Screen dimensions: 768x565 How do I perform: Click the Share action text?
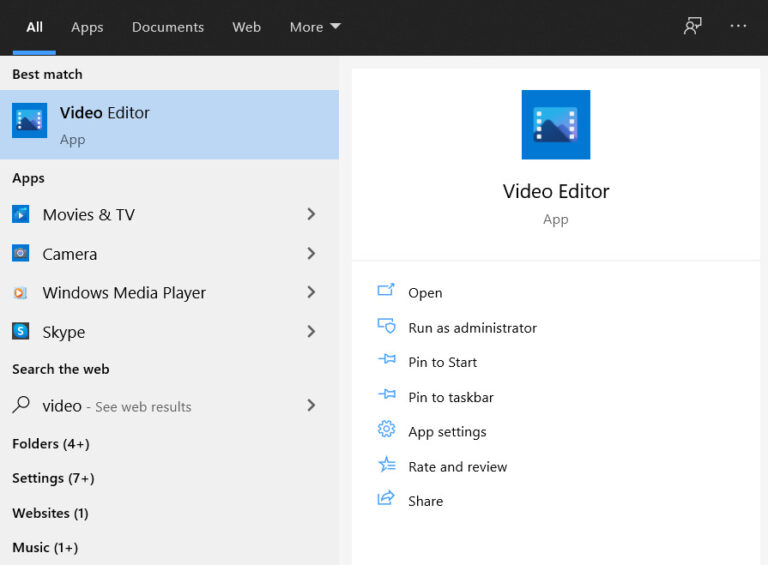[425, 501]
